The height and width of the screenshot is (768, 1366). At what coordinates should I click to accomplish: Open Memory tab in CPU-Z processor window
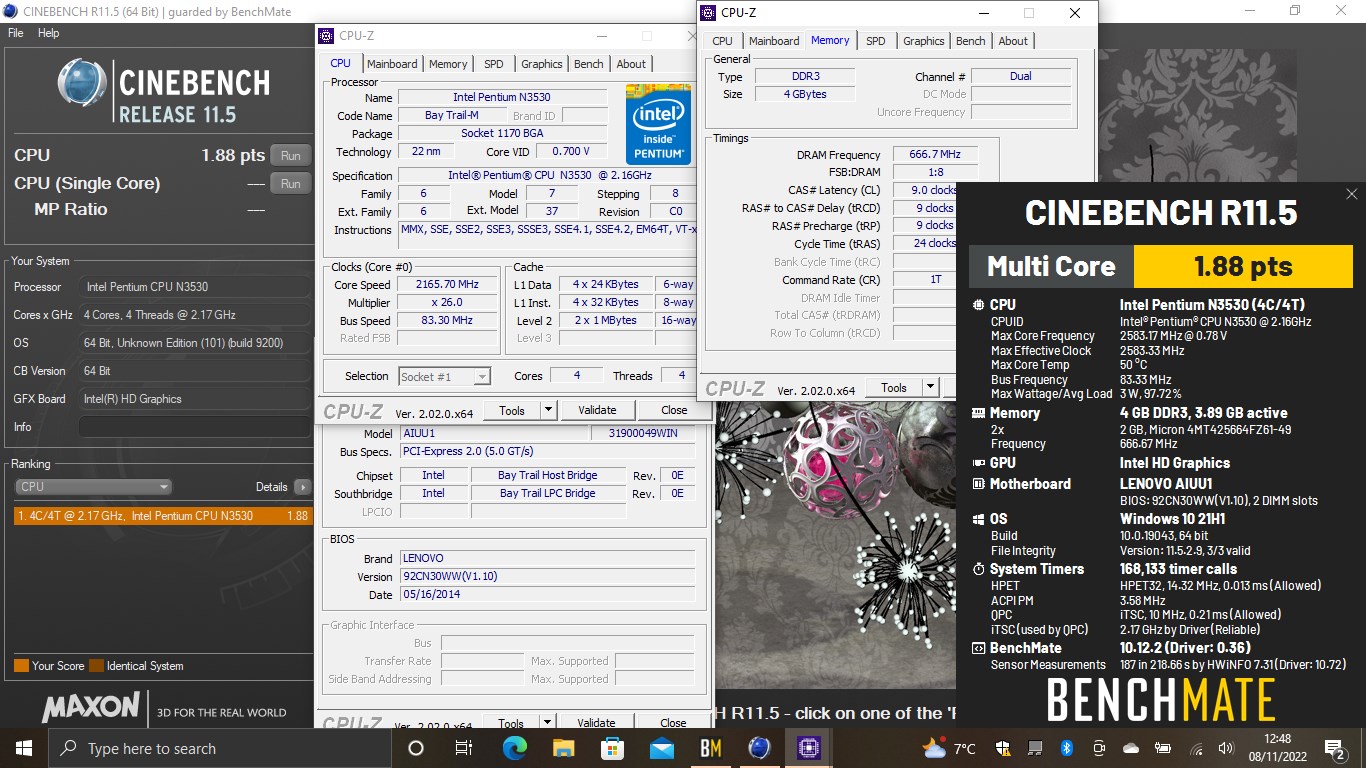coord(448,64)
